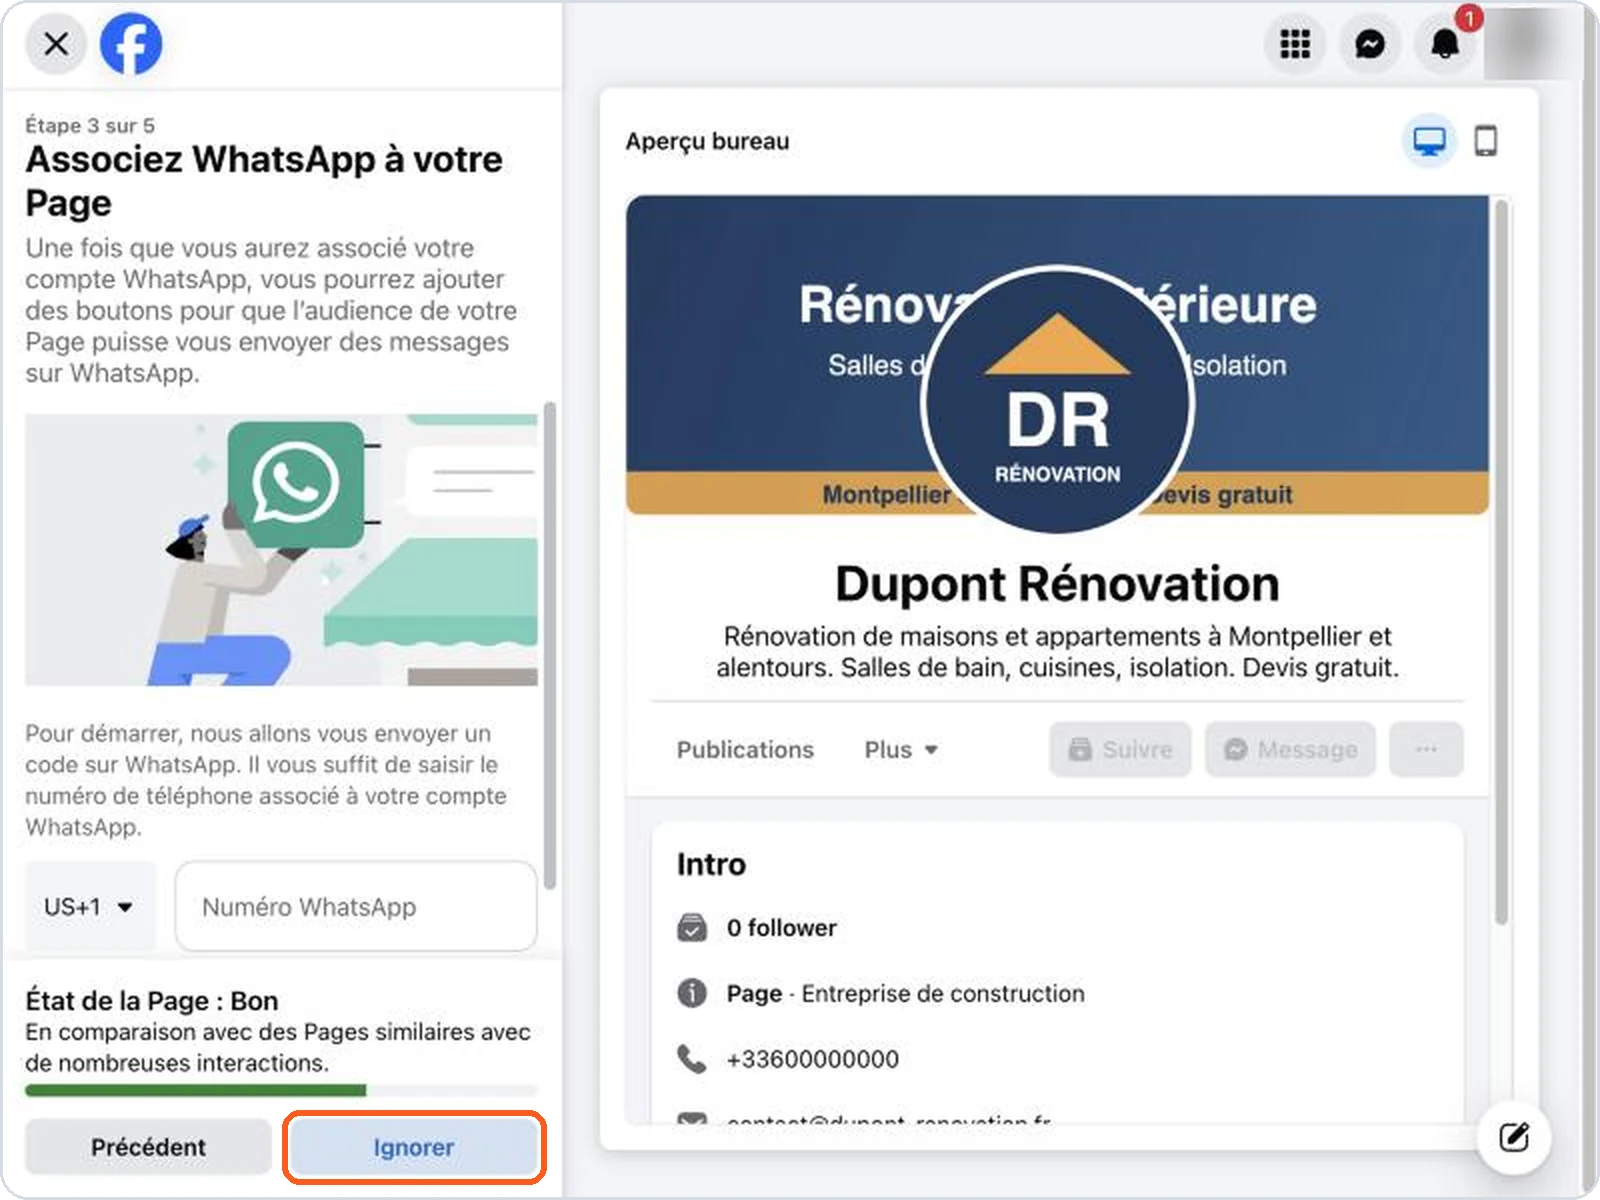Click the left panel scrollbar
This screenshot has height=1200, width=1600.
549,646
